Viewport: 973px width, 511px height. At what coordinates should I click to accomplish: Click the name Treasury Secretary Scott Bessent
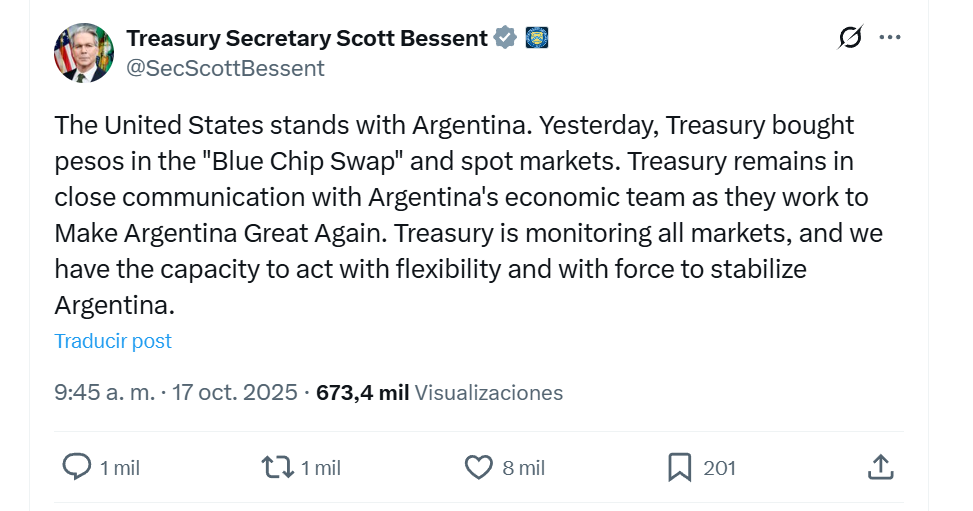click(307, 38)
